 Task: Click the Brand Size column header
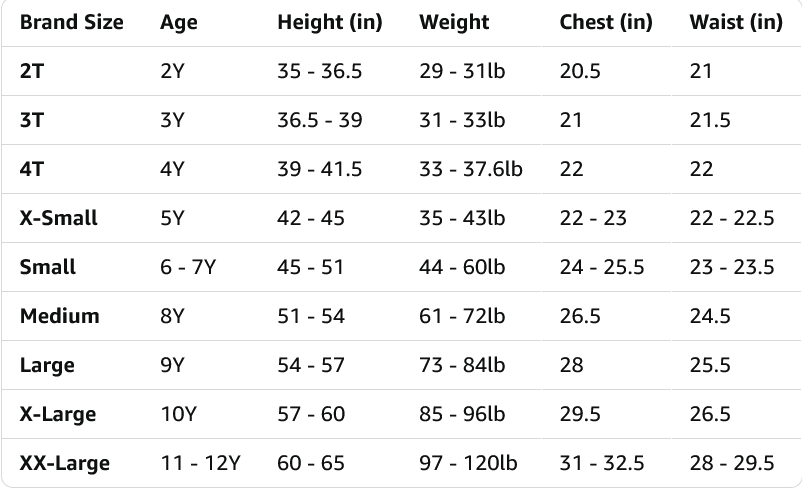71,22
